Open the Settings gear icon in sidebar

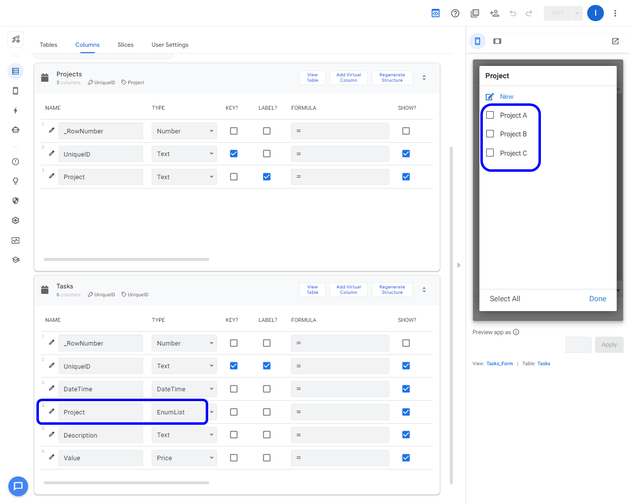click(16, 220)
